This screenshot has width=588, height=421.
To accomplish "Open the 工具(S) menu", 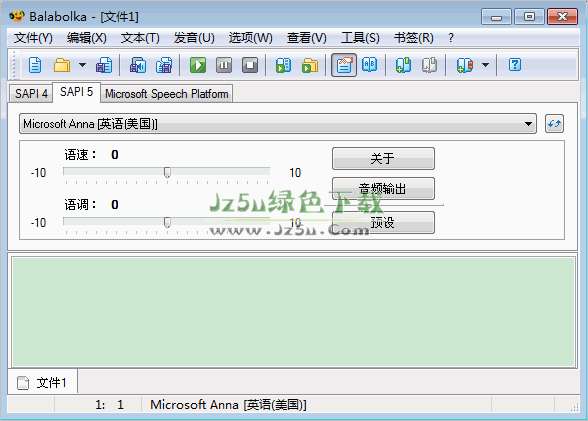I will (360, 38).
